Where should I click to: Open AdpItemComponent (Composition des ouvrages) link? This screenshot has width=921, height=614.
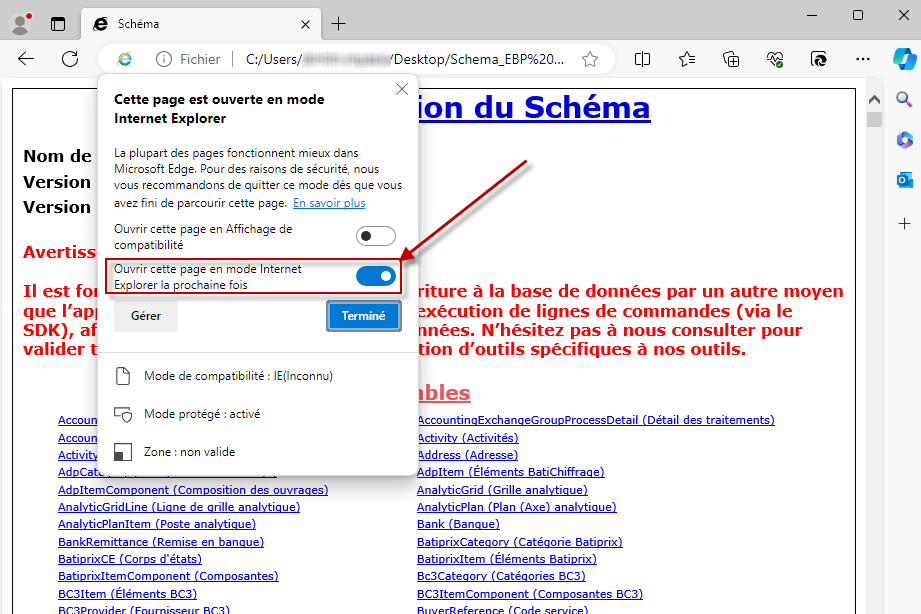click(193, 490)
